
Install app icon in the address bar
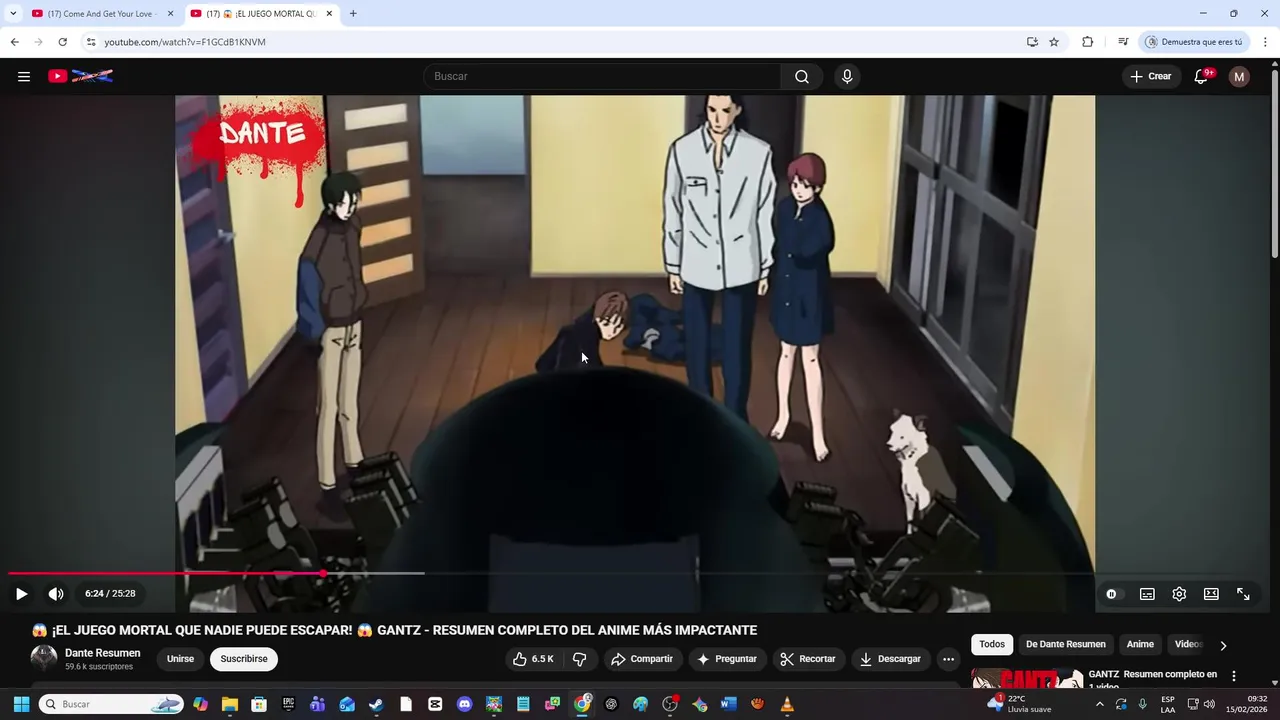(1032, 42)
